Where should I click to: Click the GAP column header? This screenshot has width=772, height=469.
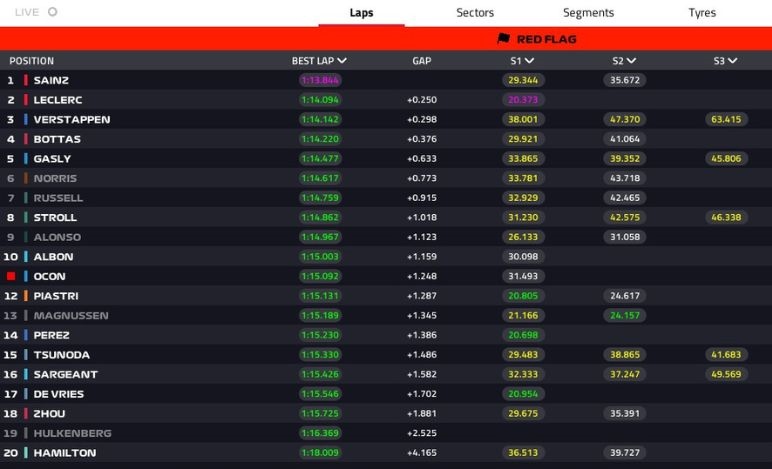click(421, 61)
